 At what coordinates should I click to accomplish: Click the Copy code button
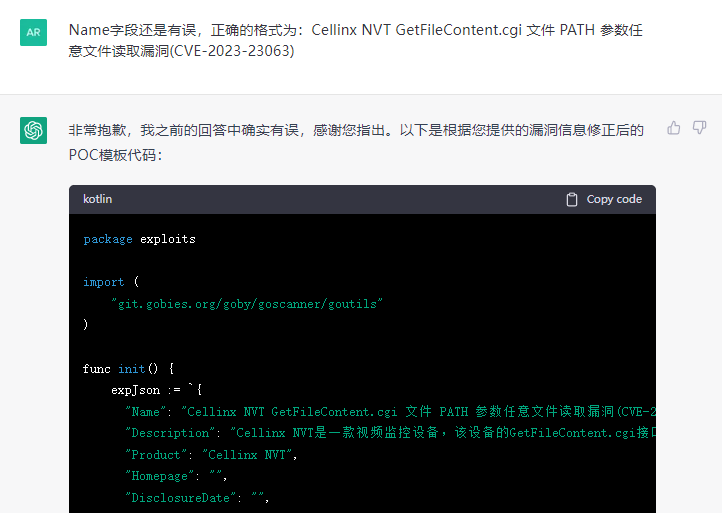pos(604,199)
